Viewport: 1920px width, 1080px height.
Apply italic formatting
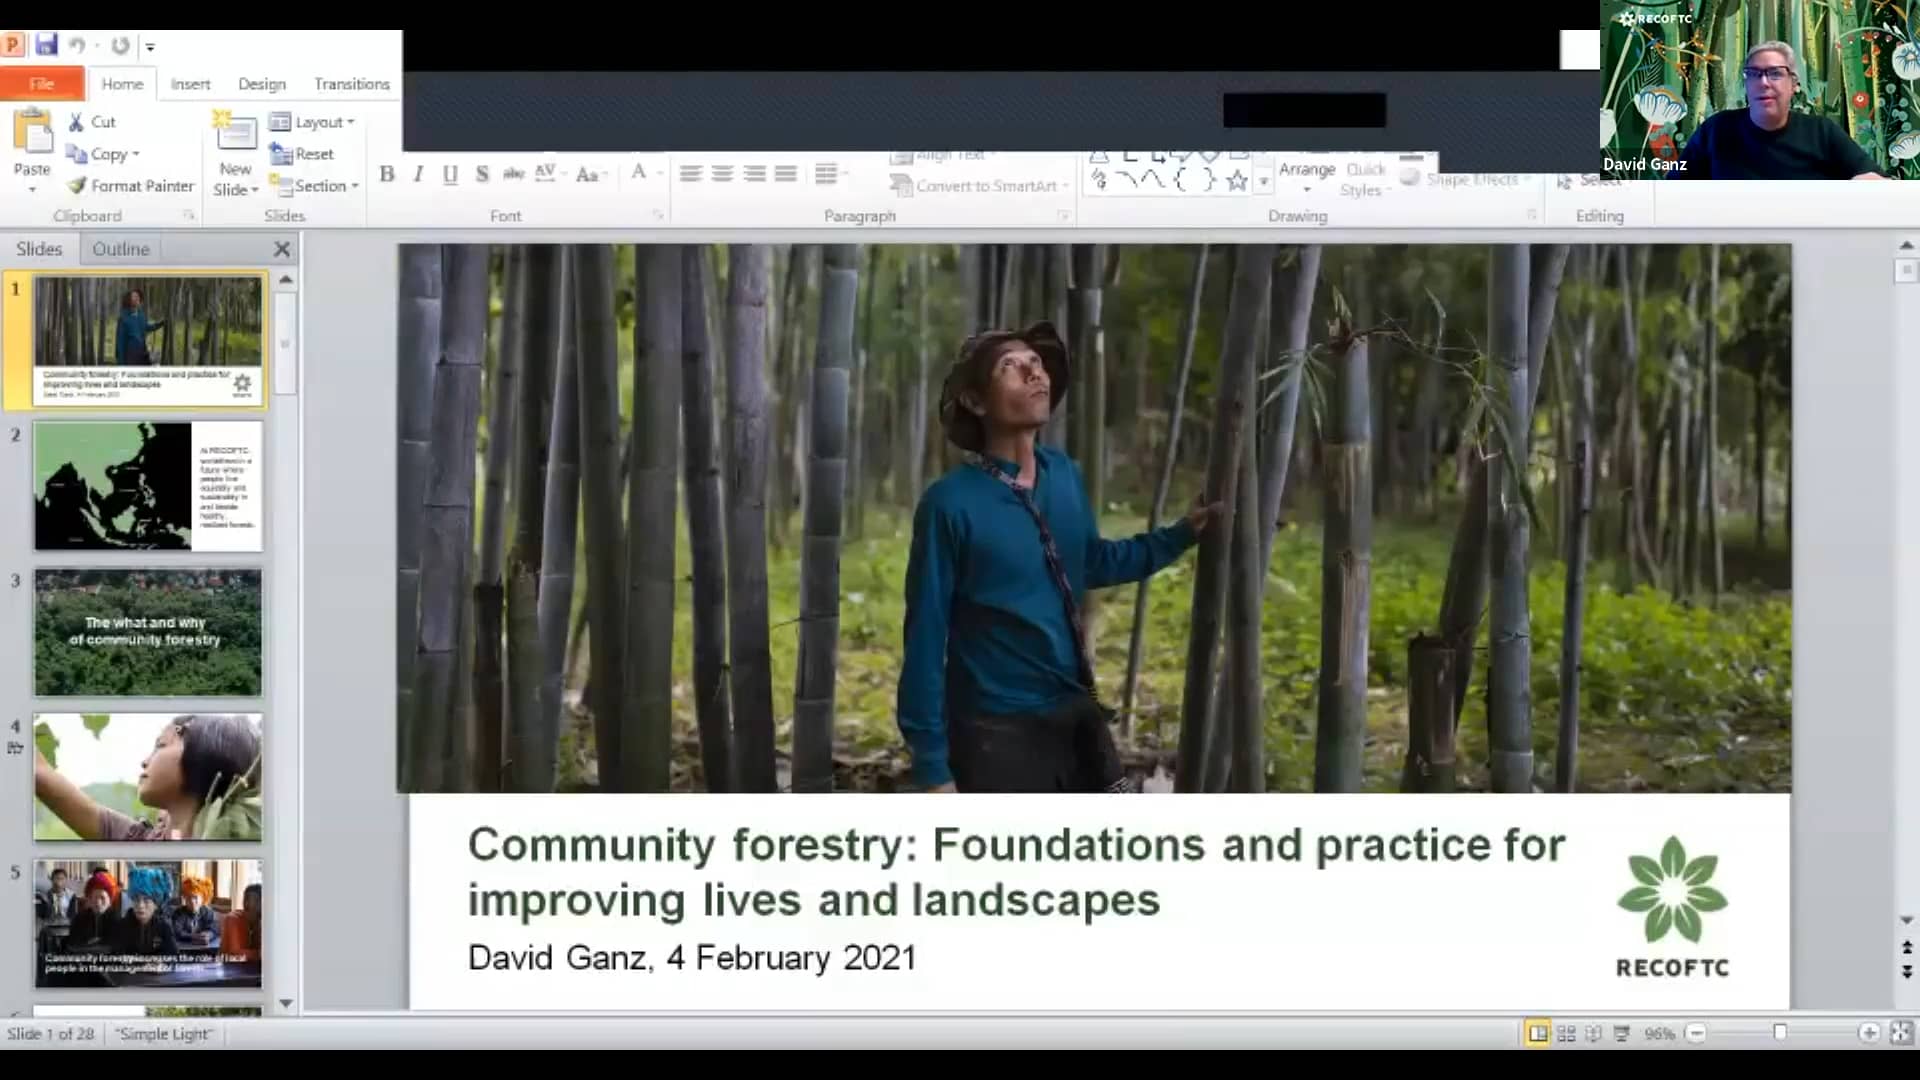418,173
